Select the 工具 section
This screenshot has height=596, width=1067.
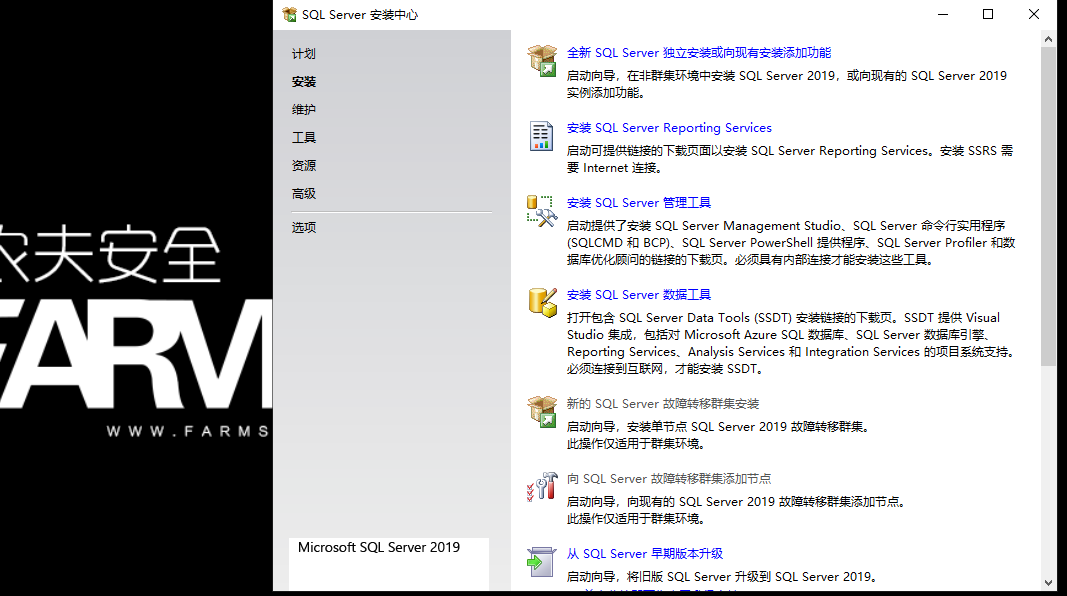click(303, 137)
